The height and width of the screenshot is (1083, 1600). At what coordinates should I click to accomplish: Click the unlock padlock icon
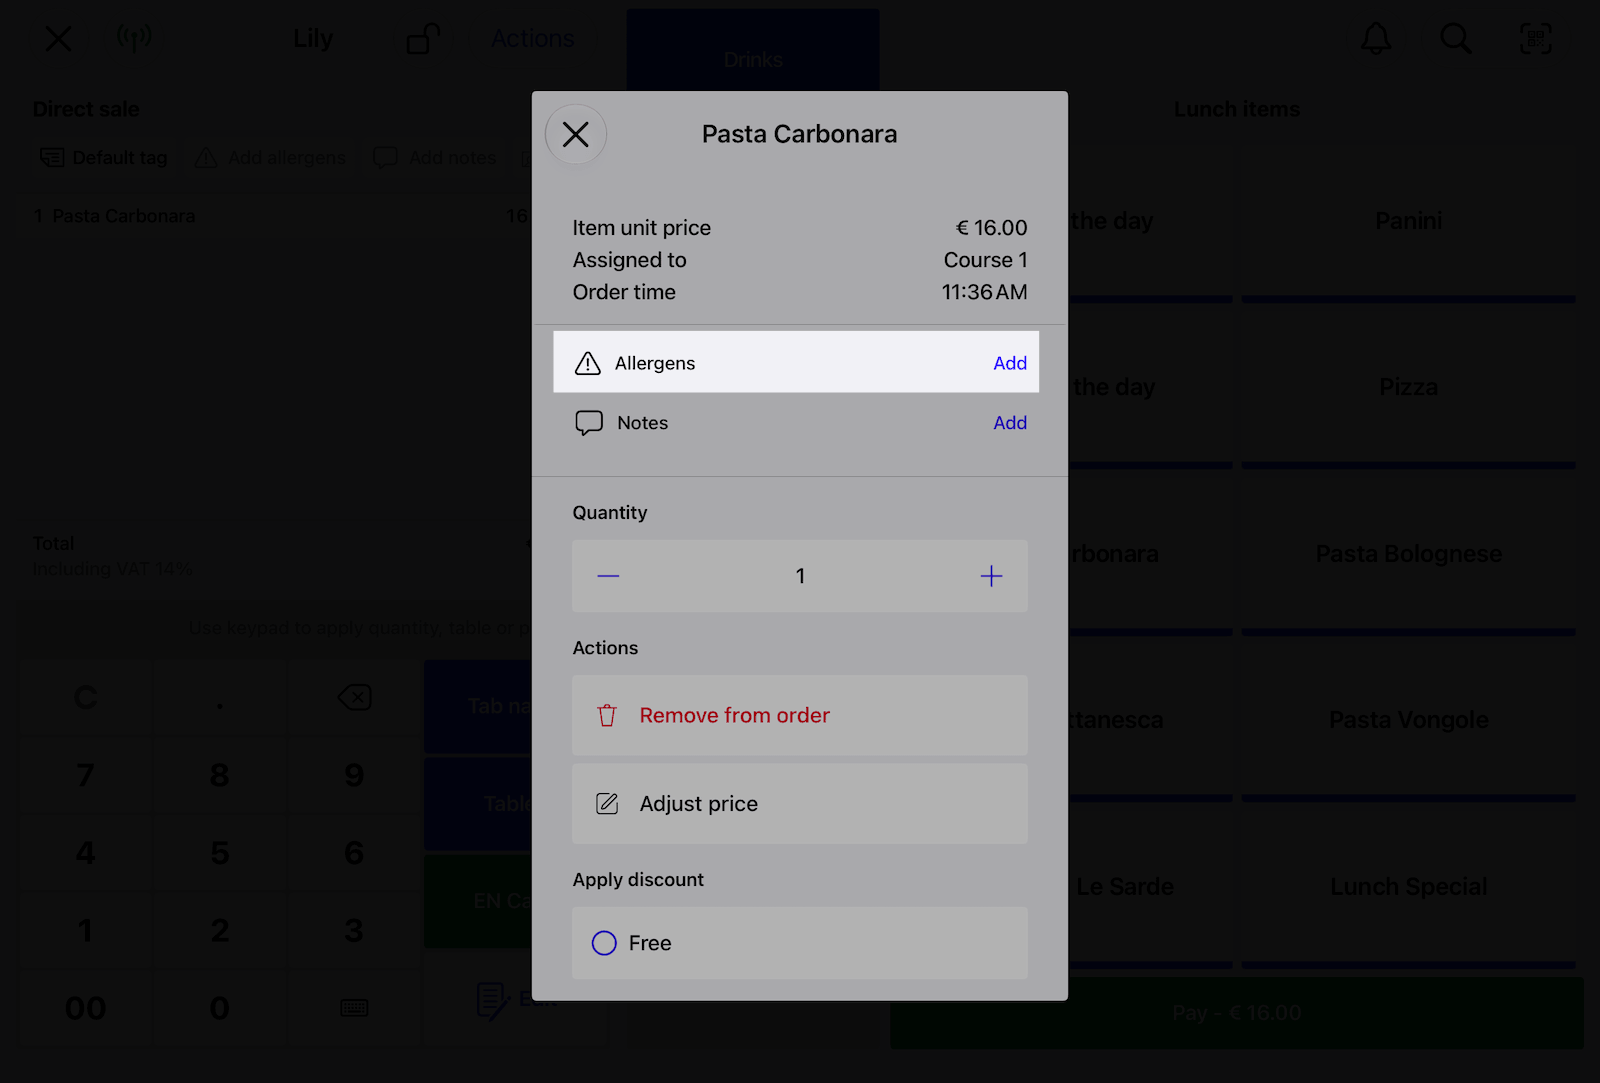(423, 39)
